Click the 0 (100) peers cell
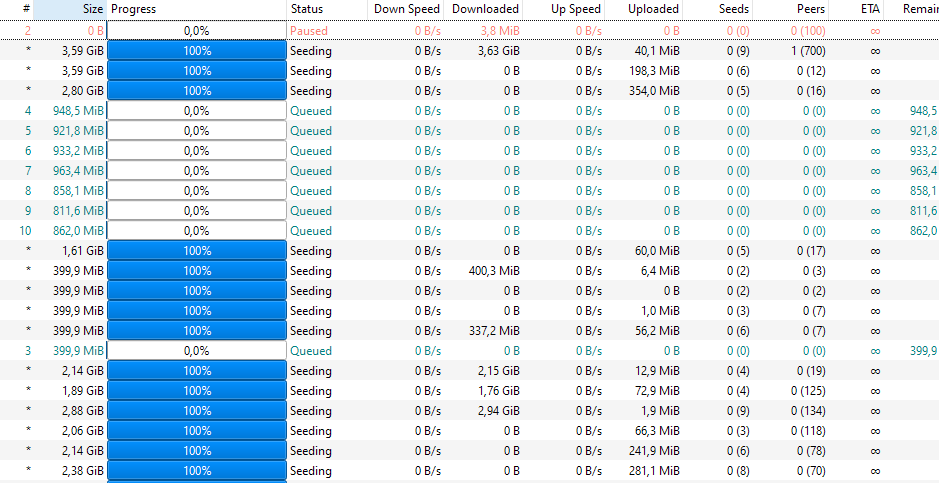Image resolution: width=940 pixels, height=483 pixels. (808, 31)
